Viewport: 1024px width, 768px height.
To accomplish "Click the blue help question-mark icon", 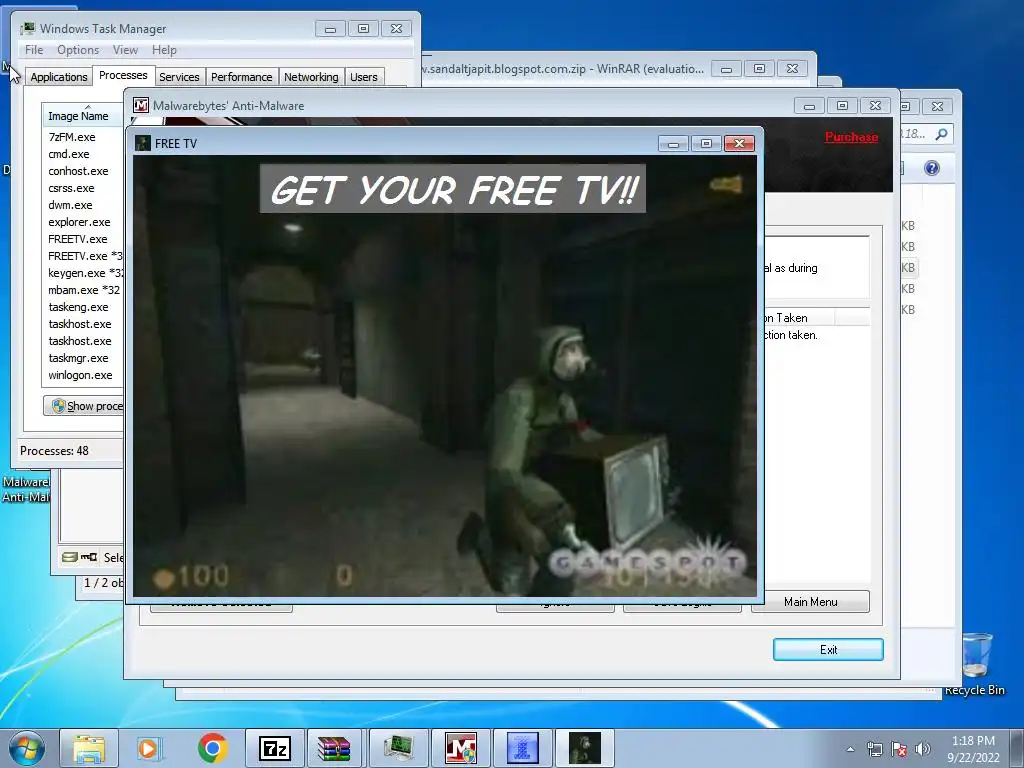I will pos(932,168).
